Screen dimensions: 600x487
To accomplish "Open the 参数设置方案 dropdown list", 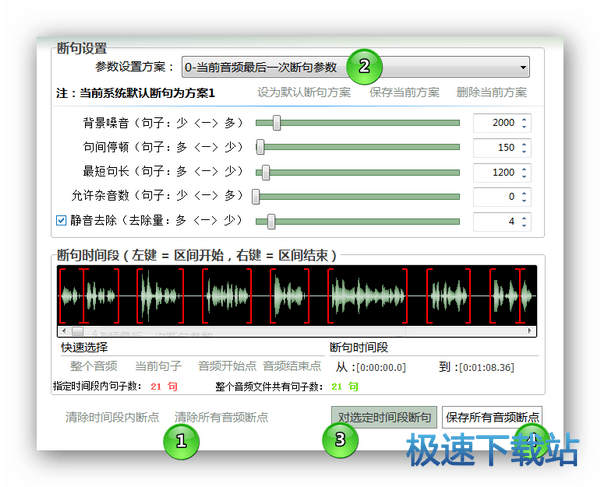I will pyautogui.click(x=355, y=67).
